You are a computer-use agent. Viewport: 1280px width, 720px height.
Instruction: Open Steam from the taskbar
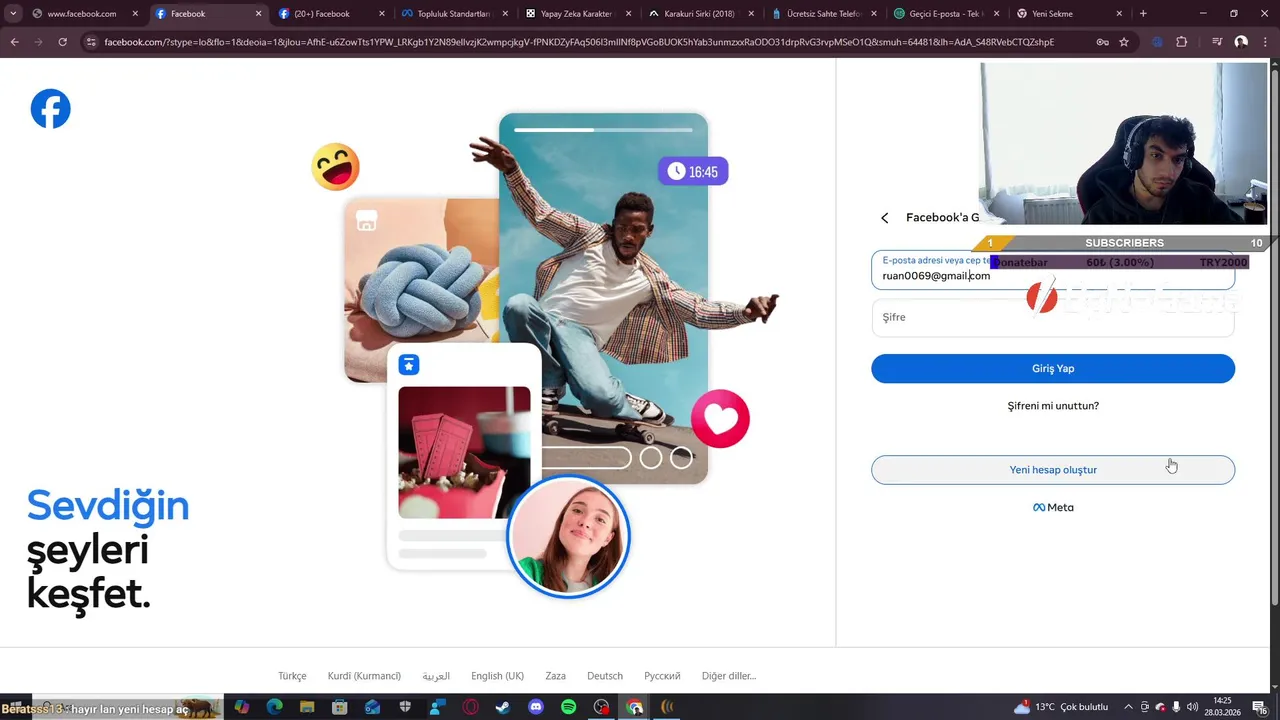point(503,707)
